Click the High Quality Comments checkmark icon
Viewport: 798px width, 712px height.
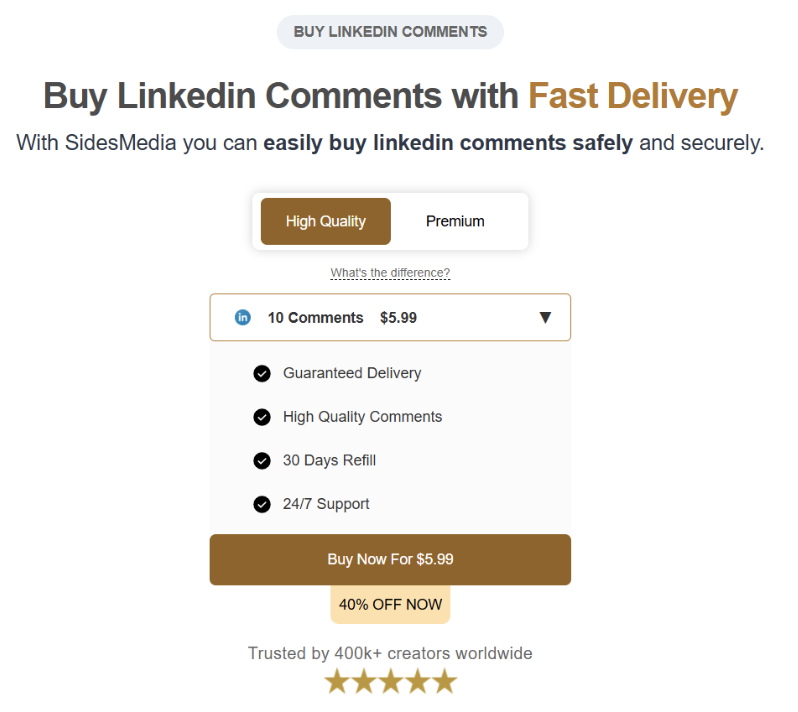pyautogui.click(x=262, y=417)
